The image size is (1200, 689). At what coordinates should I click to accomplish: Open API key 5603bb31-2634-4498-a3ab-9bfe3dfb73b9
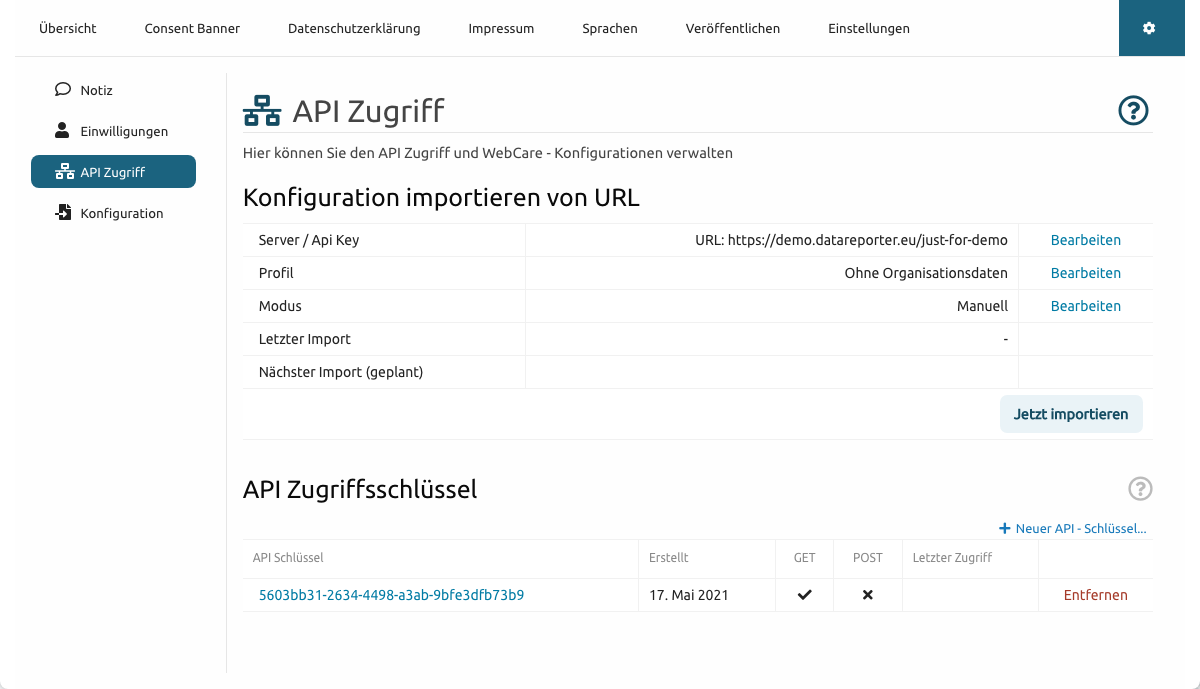391,595
